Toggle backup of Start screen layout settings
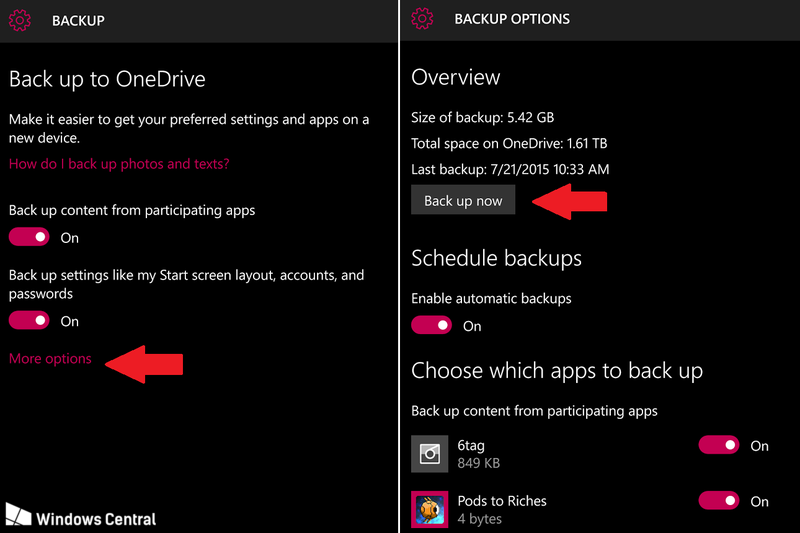The width and height of the screenshot is (800, 533). coord(29,320)
